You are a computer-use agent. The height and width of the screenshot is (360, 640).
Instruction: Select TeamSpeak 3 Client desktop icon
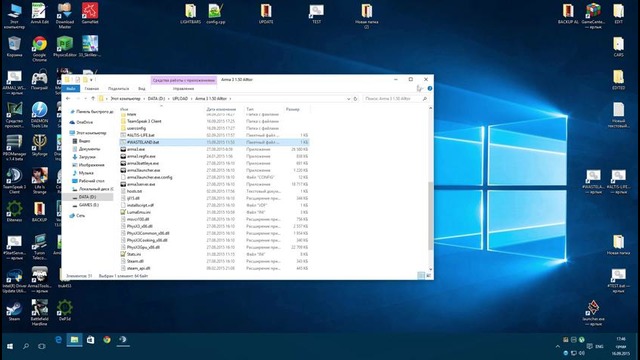(14, 181)
